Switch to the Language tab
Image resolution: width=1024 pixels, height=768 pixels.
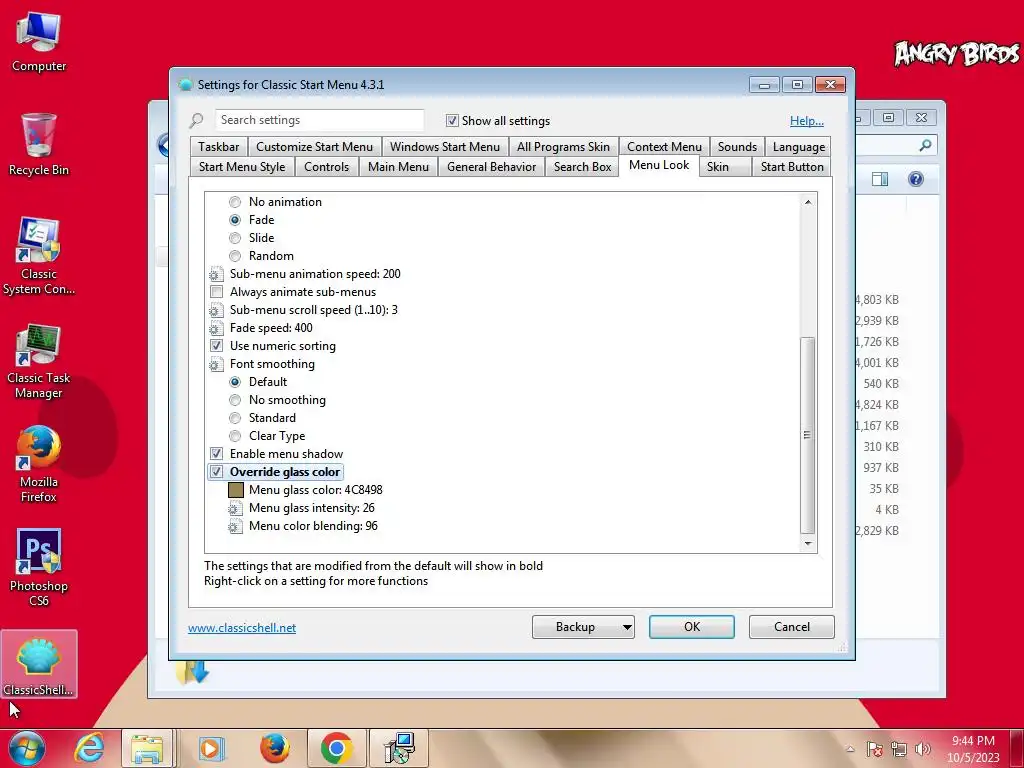(798, 147)
